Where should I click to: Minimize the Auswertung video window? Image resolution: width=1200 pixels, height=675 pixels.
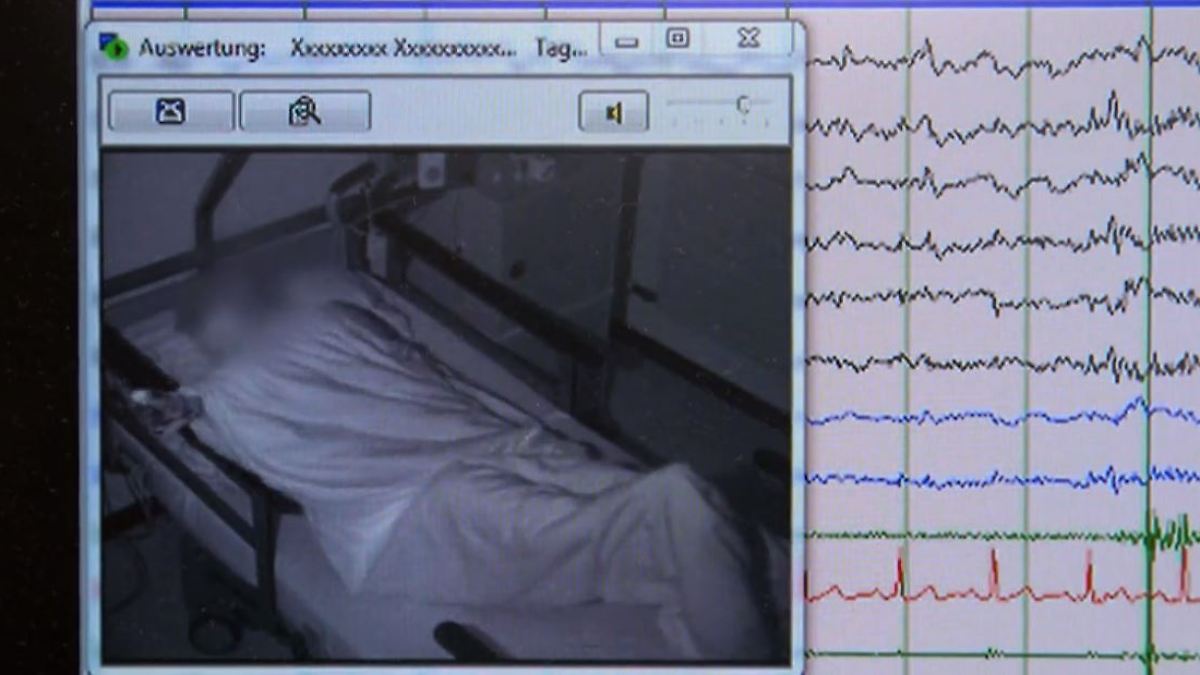point(627,40)
